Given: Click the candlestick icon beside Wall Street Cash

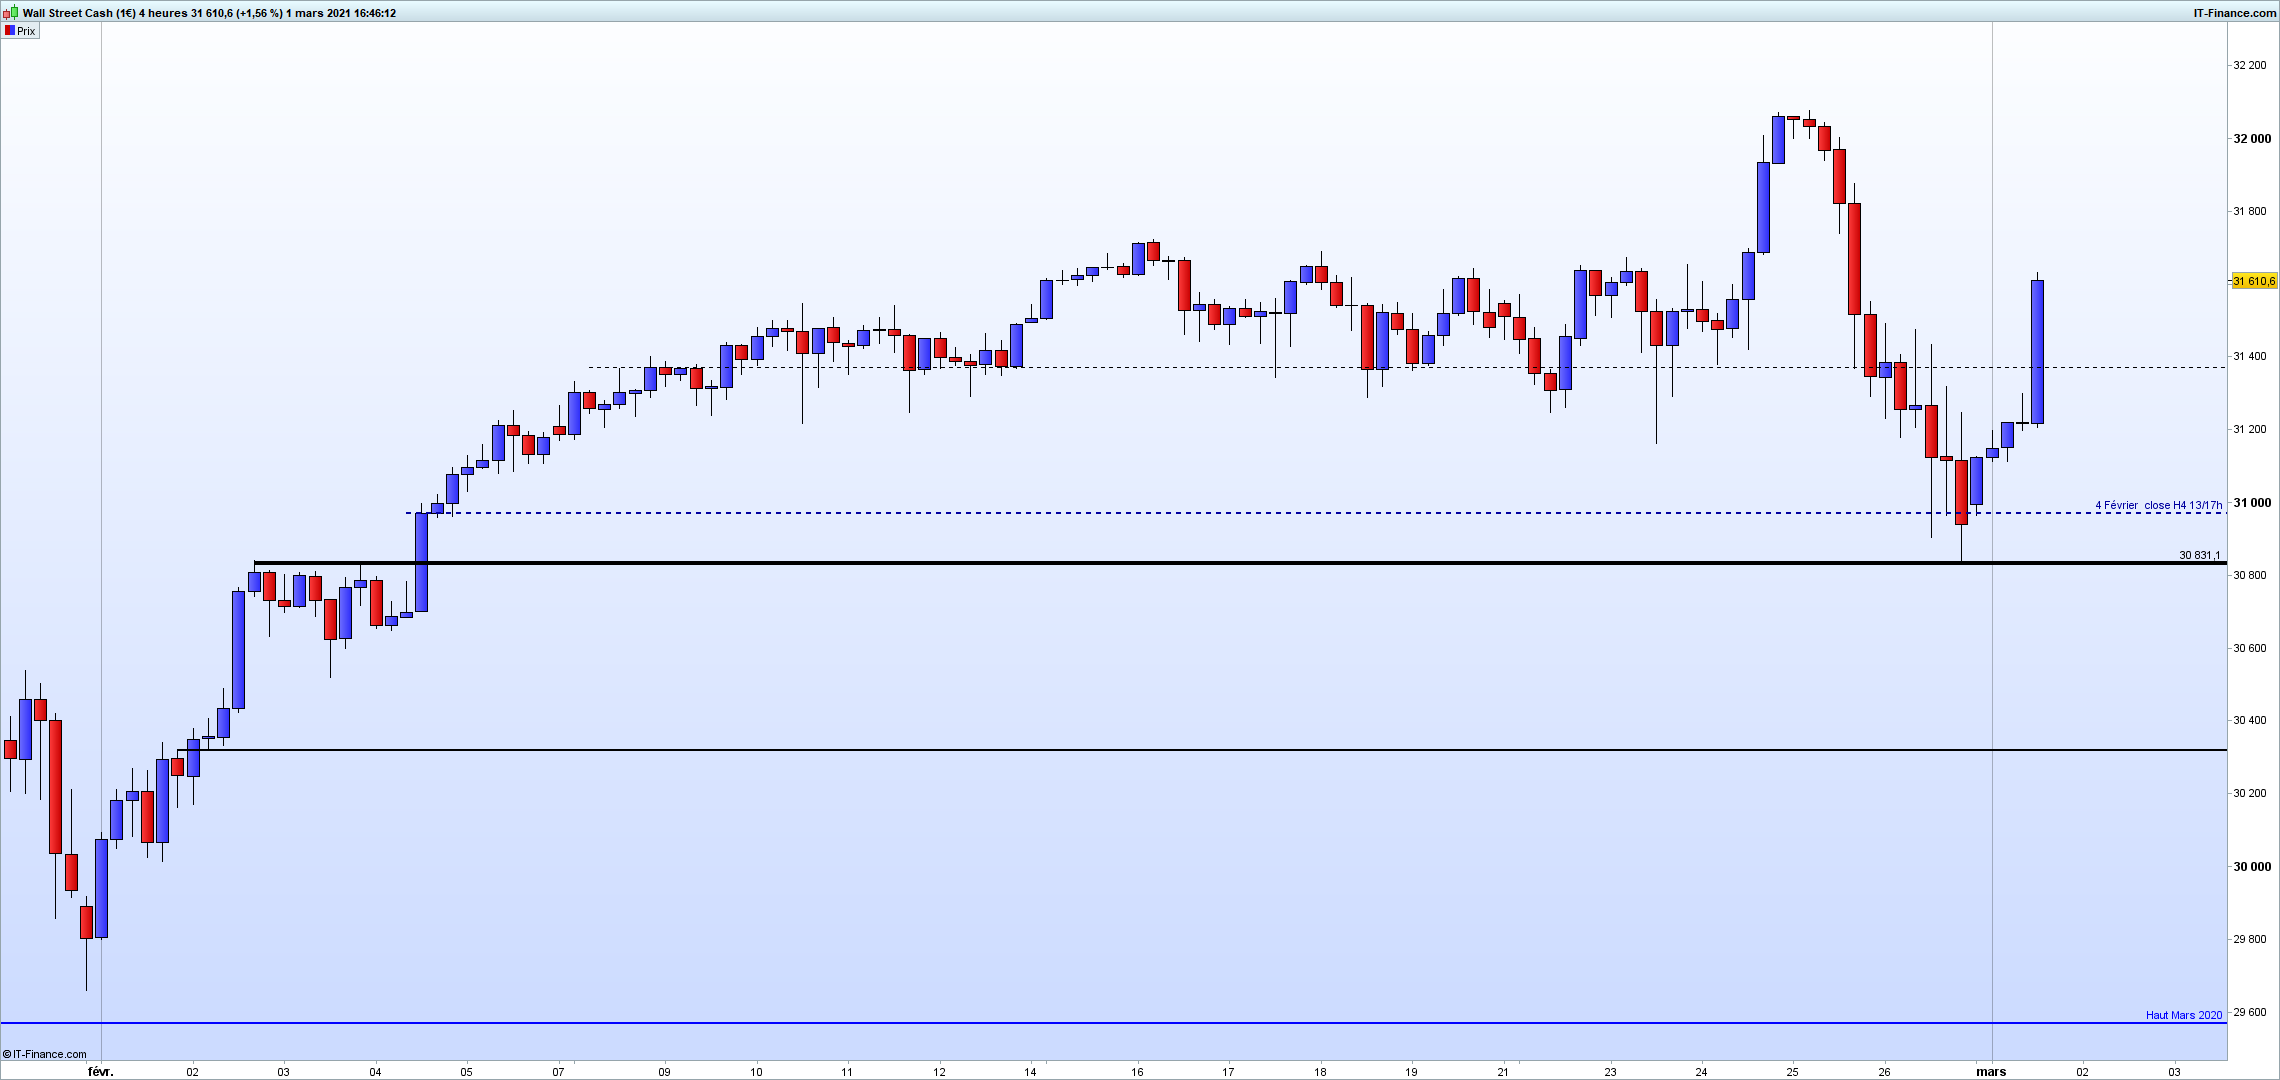Looking at the screenshot, I should 10,13.
